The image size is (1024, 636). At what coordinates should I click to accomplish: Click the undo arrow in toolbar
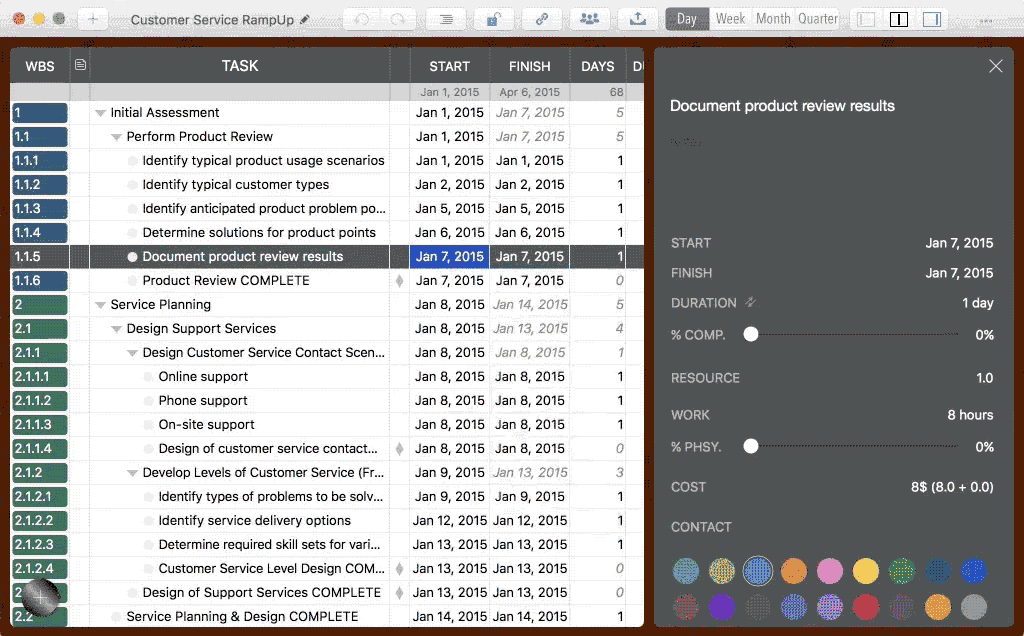tap(362, 19)
